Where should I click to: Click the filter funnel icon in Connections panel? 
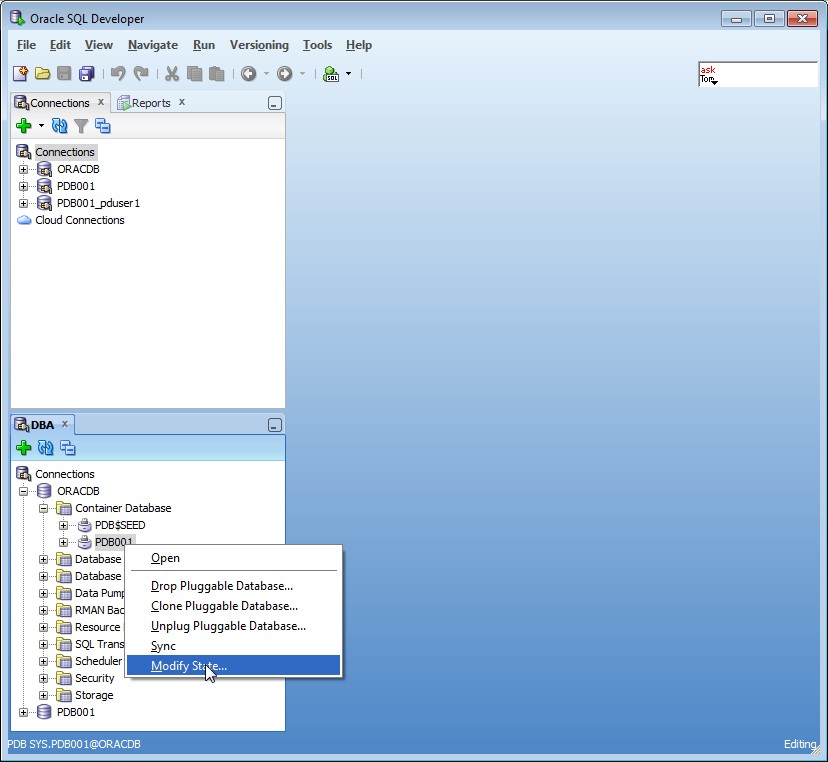point(81,126)
